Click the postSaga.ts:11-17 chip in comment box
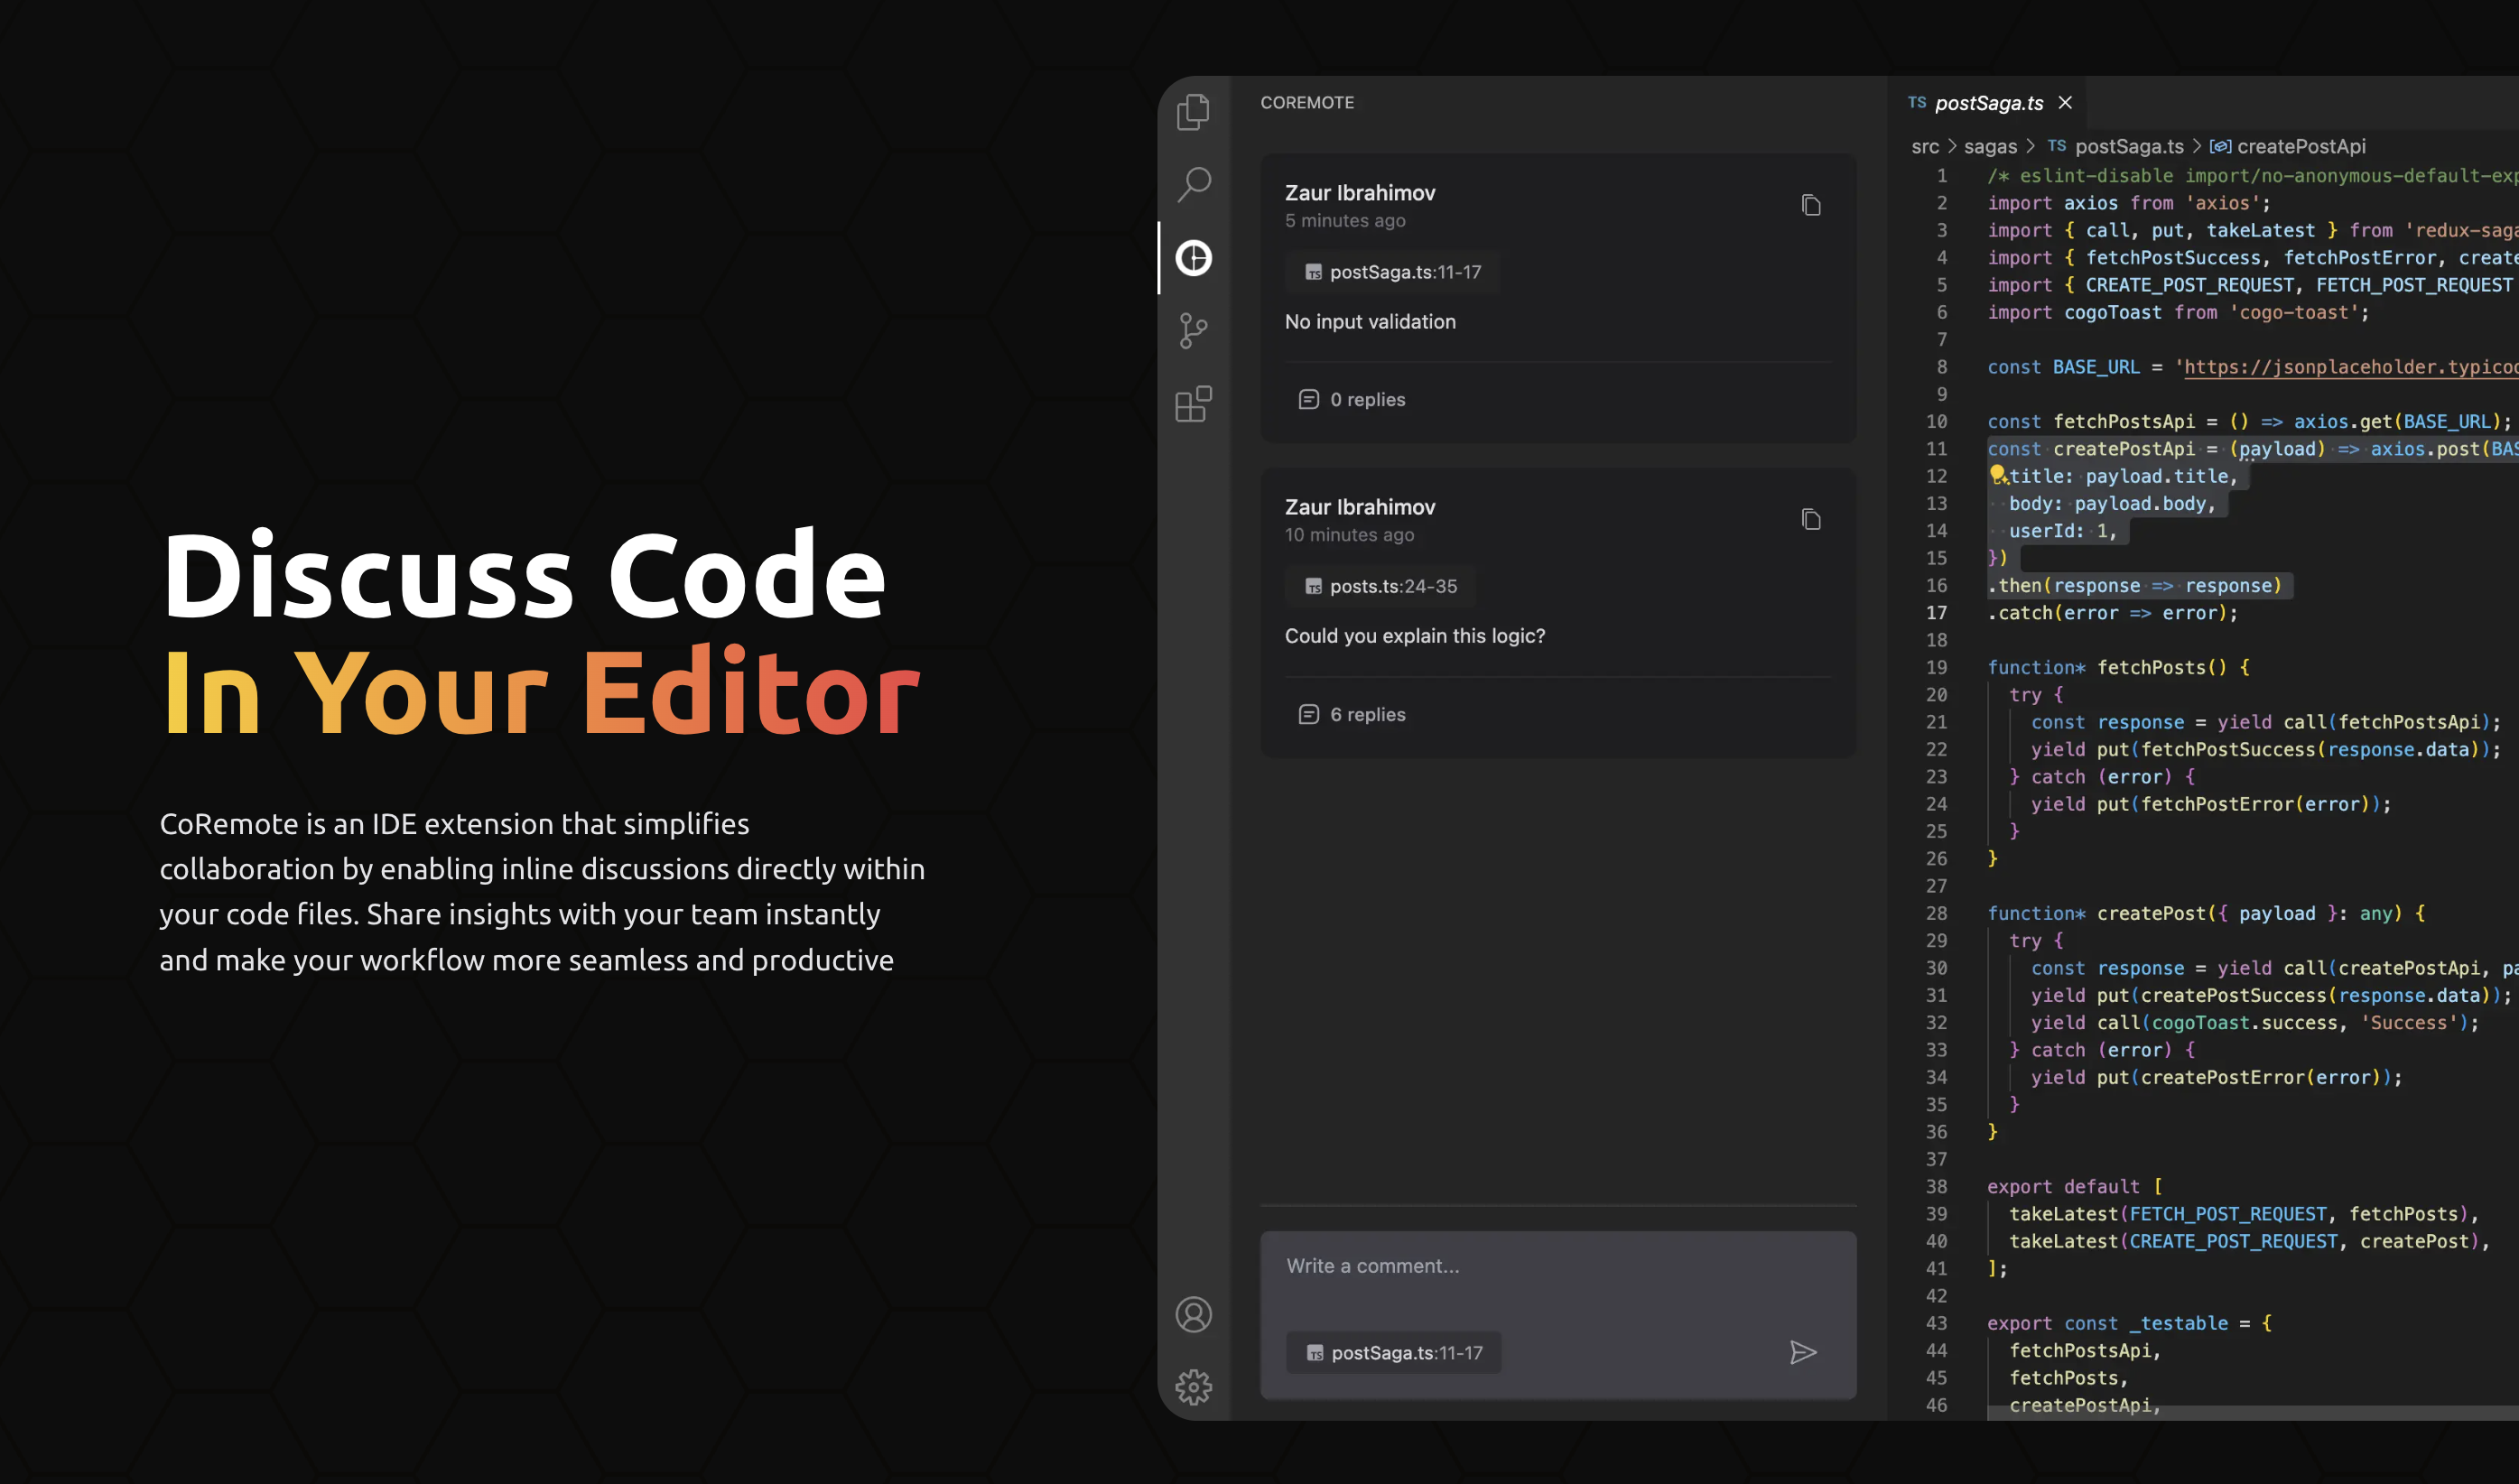 pos(1393,1352)
